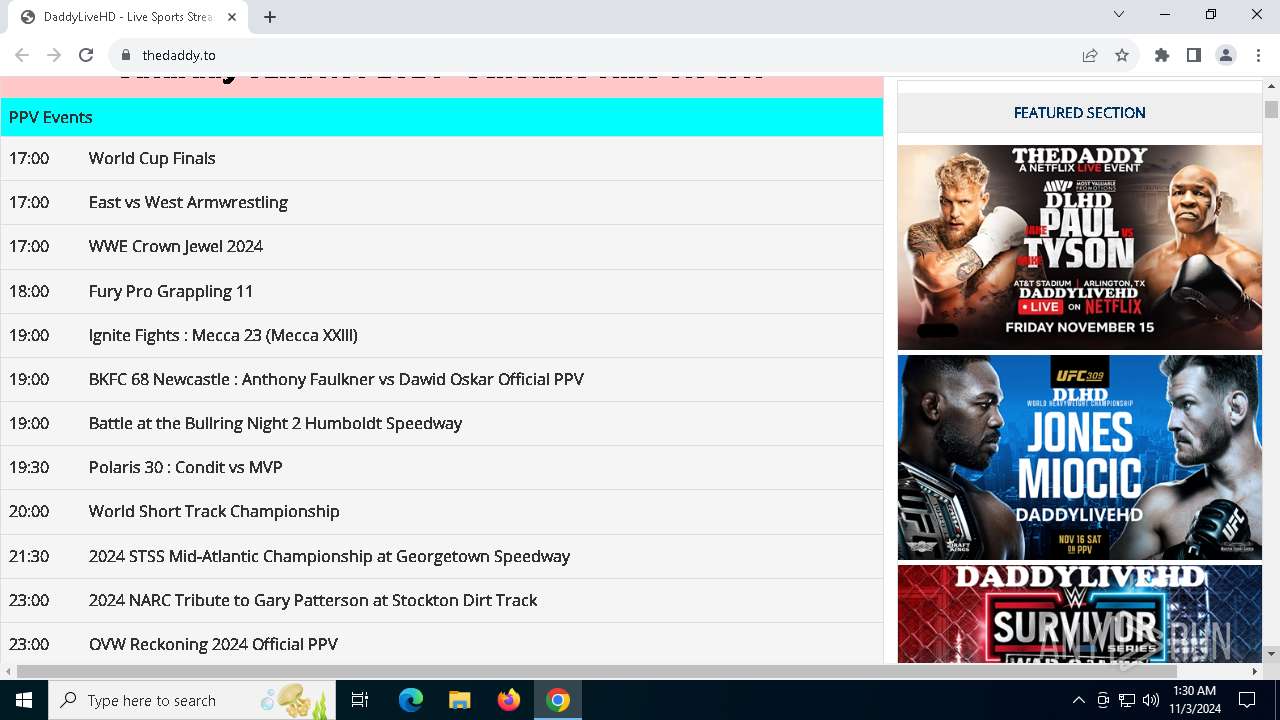Click the PPV Events category header

click(x=441, y=117)
